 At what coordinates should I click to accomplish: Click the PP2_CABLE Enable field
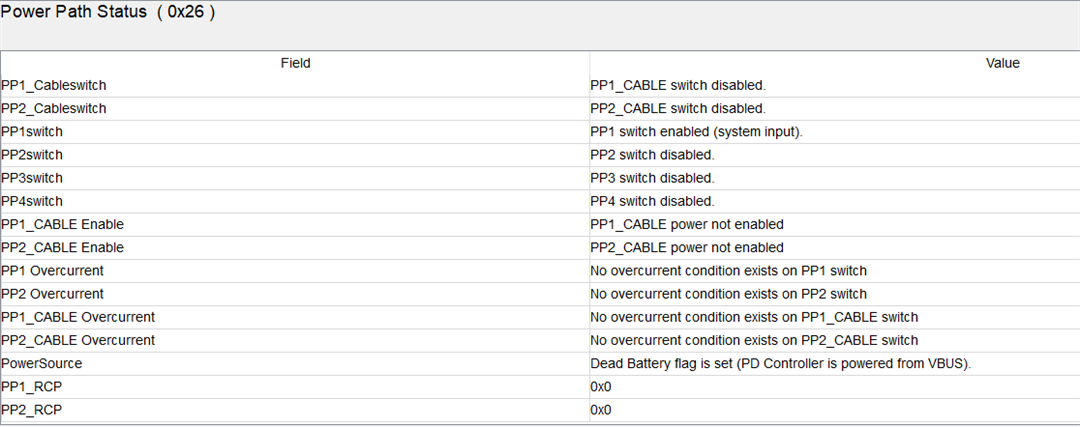click(x=295, y=247)
